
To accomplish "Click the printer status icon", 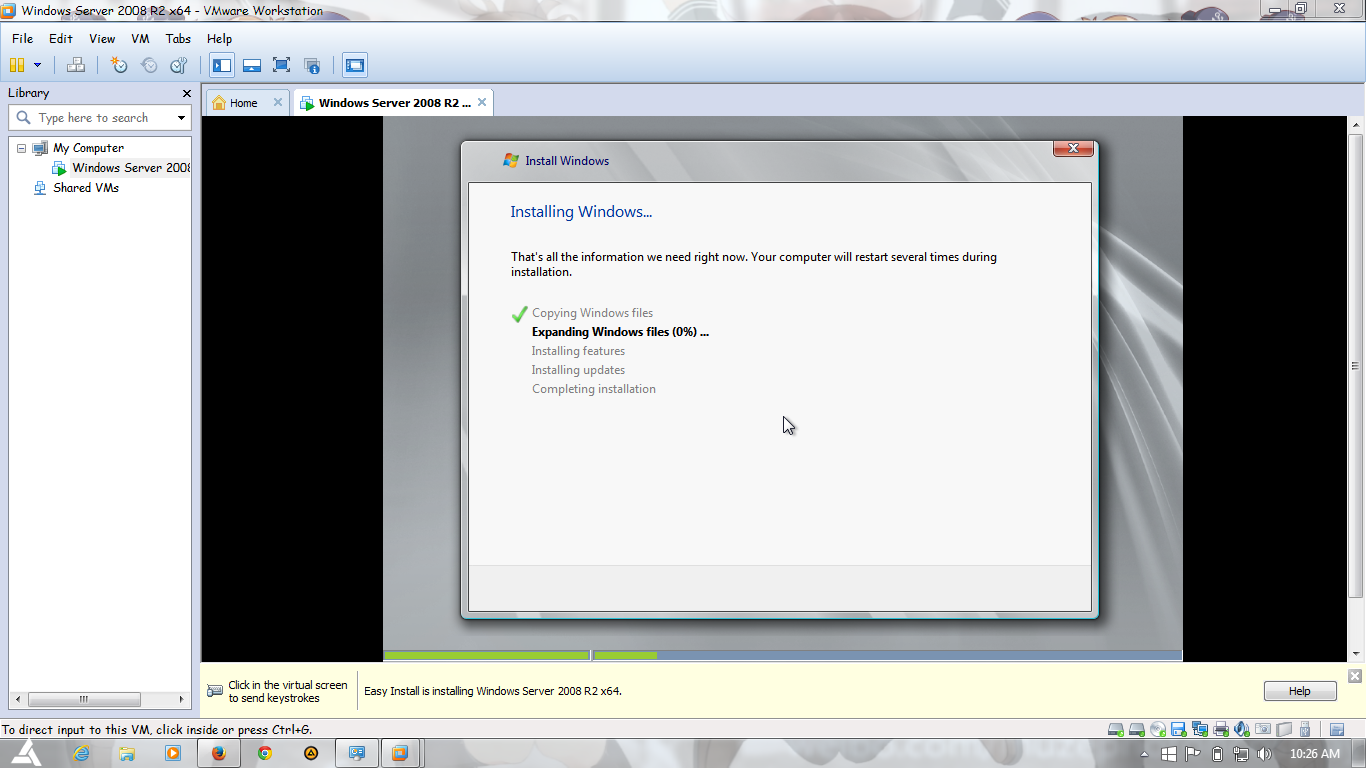I will pos(1221,729).
